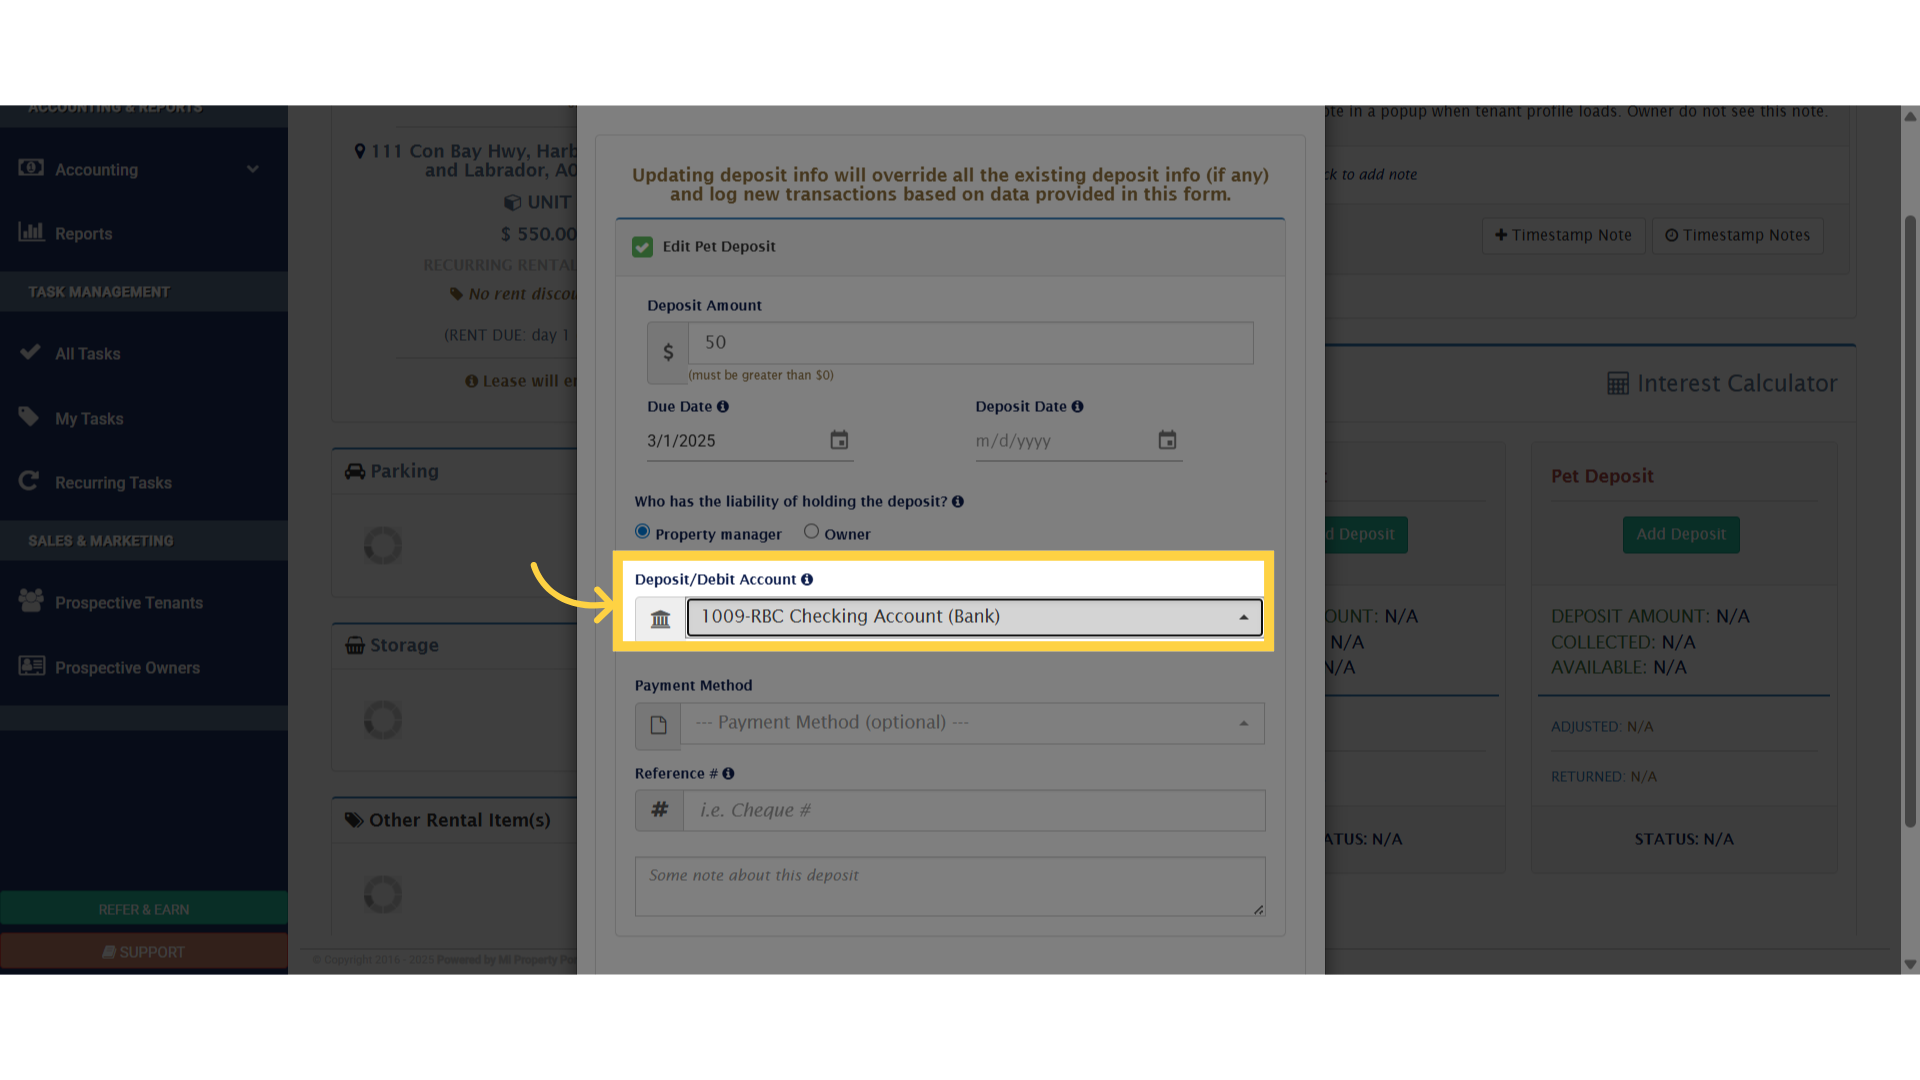Viewport: 1920px width, 1080px height.
Task: Click the Deposit/Debit Account info icon
Action: [x=807, y=579]
